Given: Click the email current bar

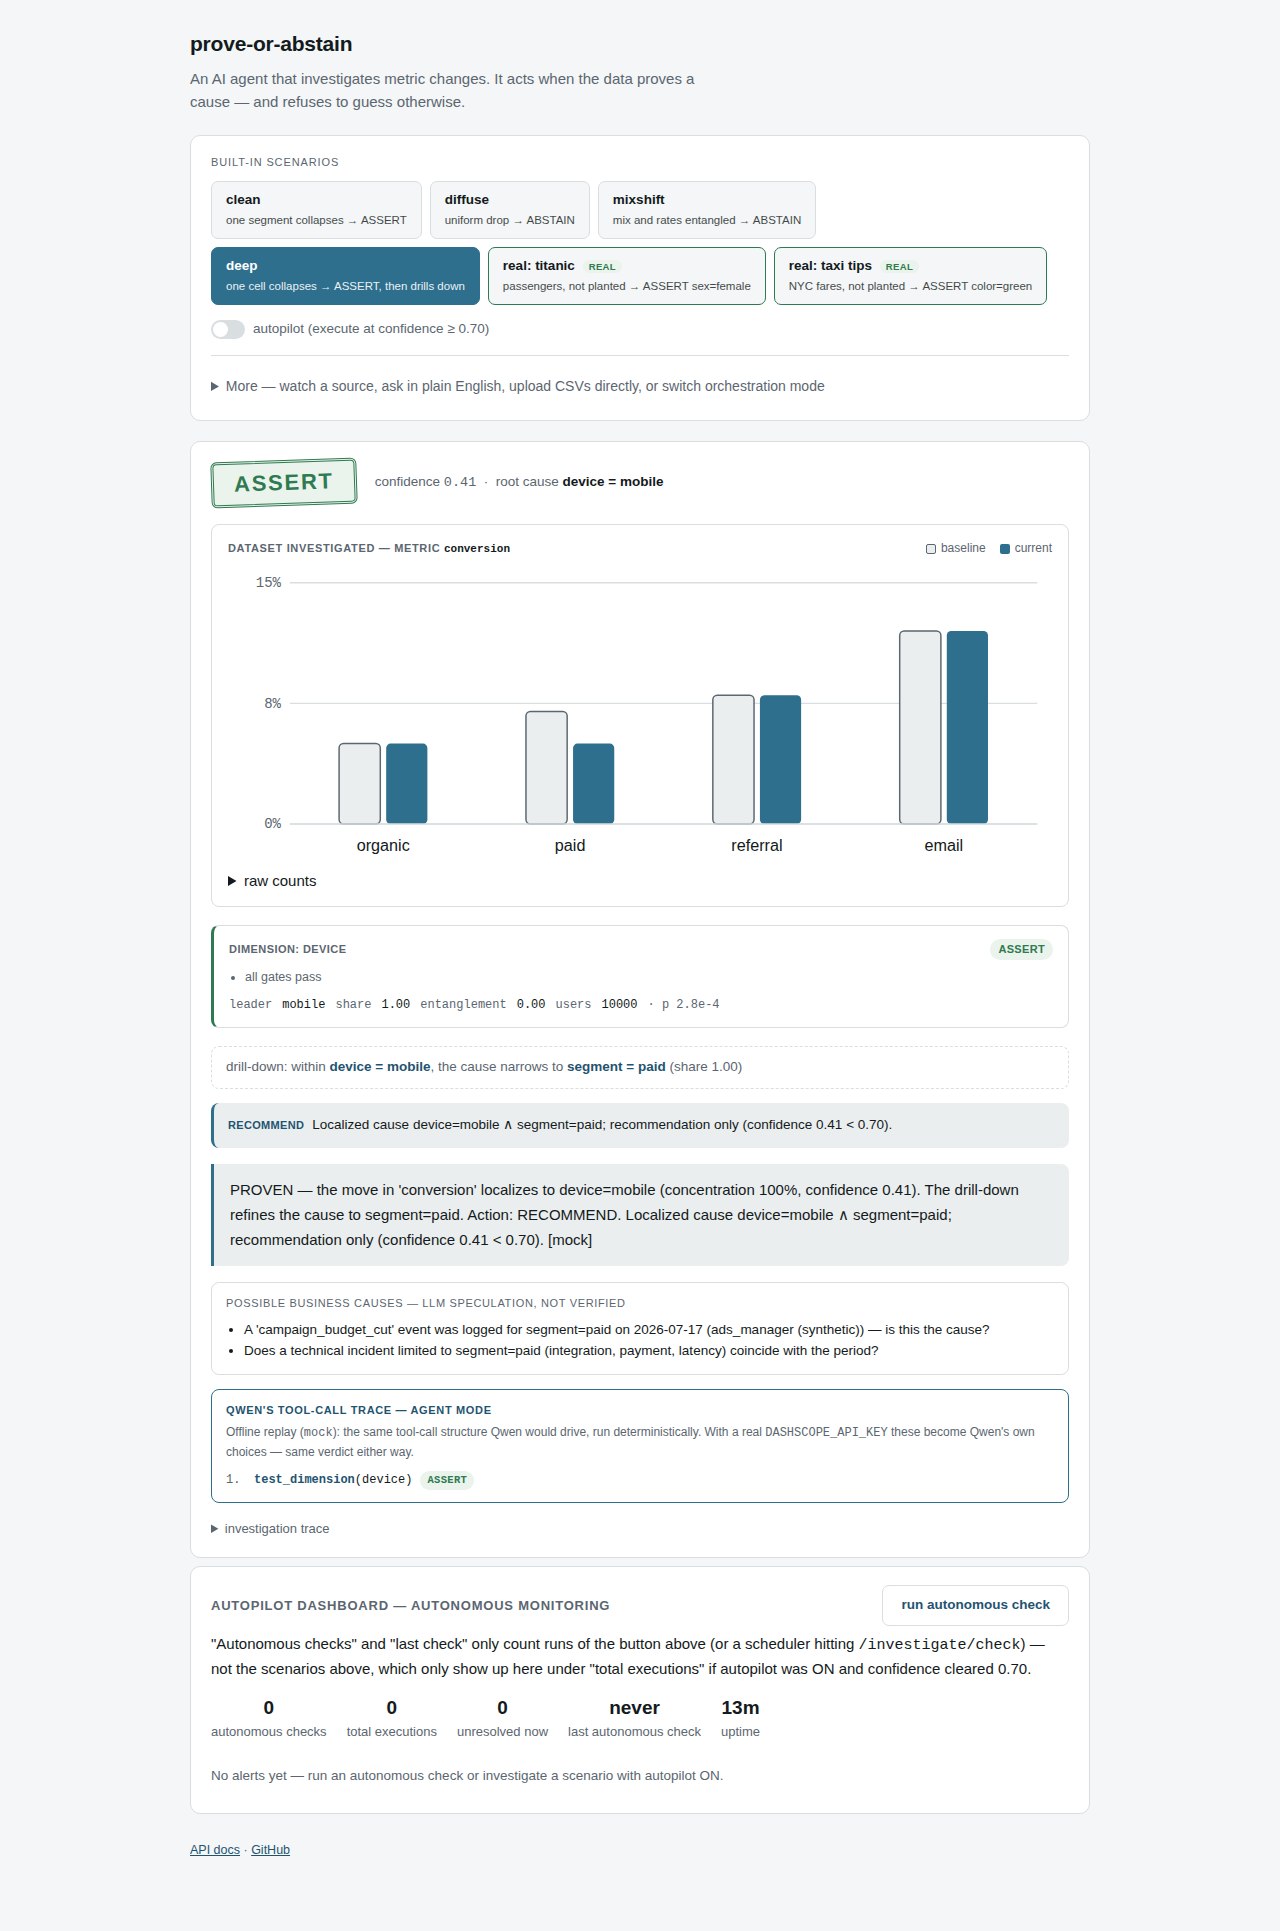Looking at the screenshot, I should tap(967, 727).
